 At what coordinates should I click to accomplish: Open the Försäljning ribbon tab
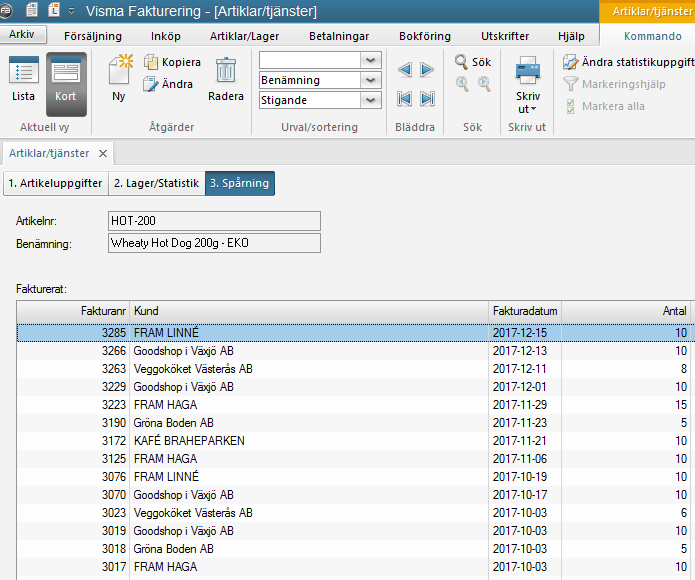point(93,36)
